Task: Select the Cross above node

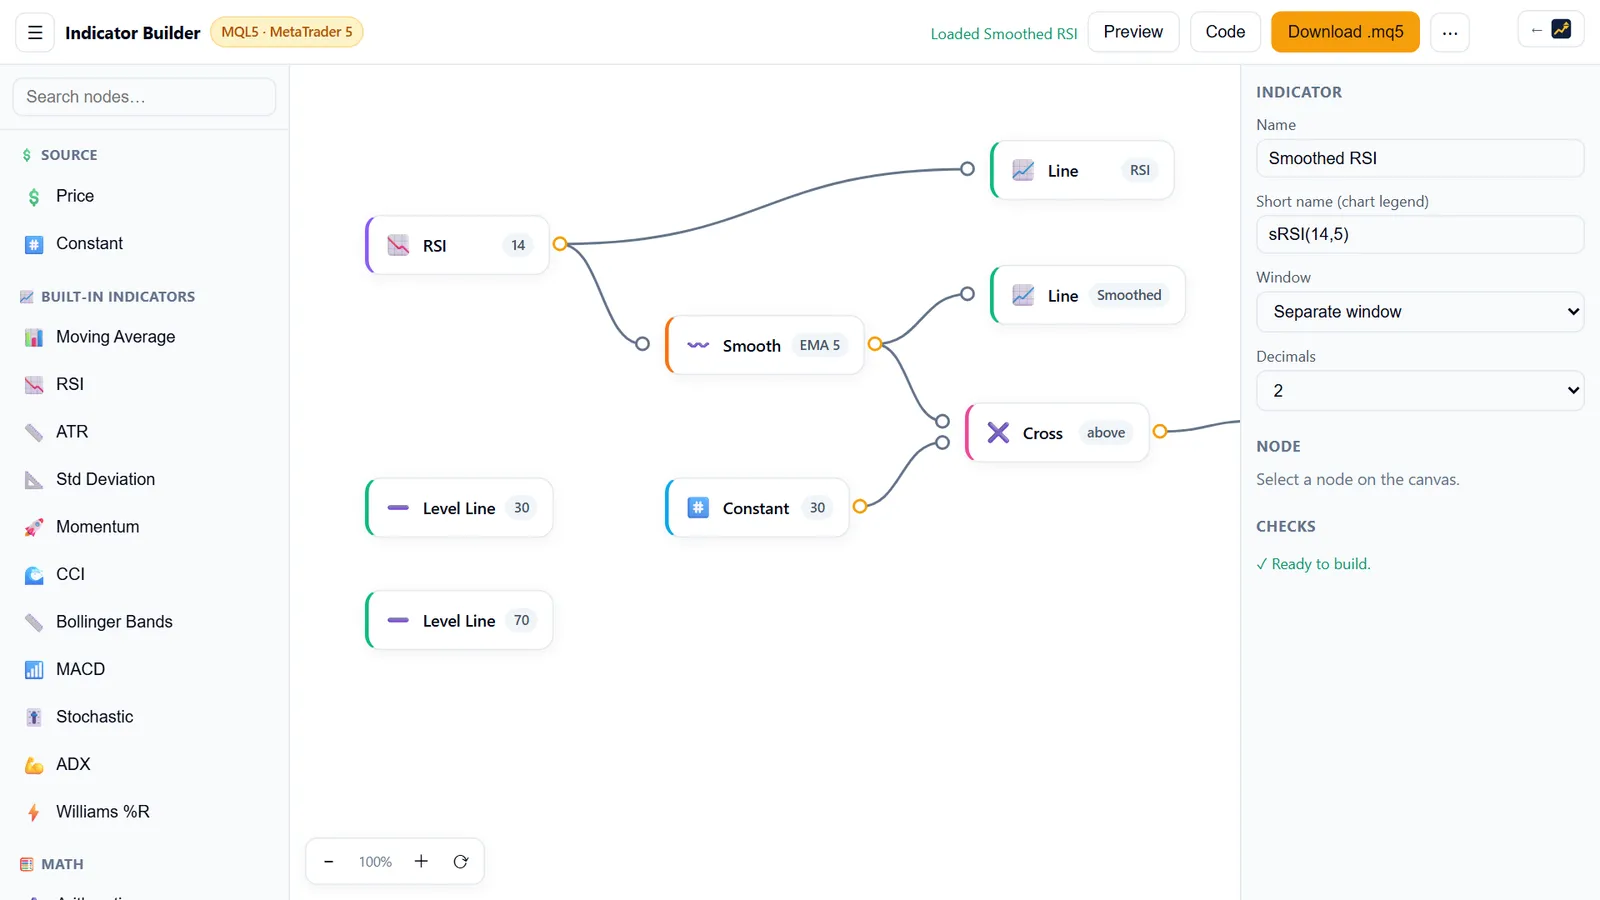Action: coord(1058,433)
